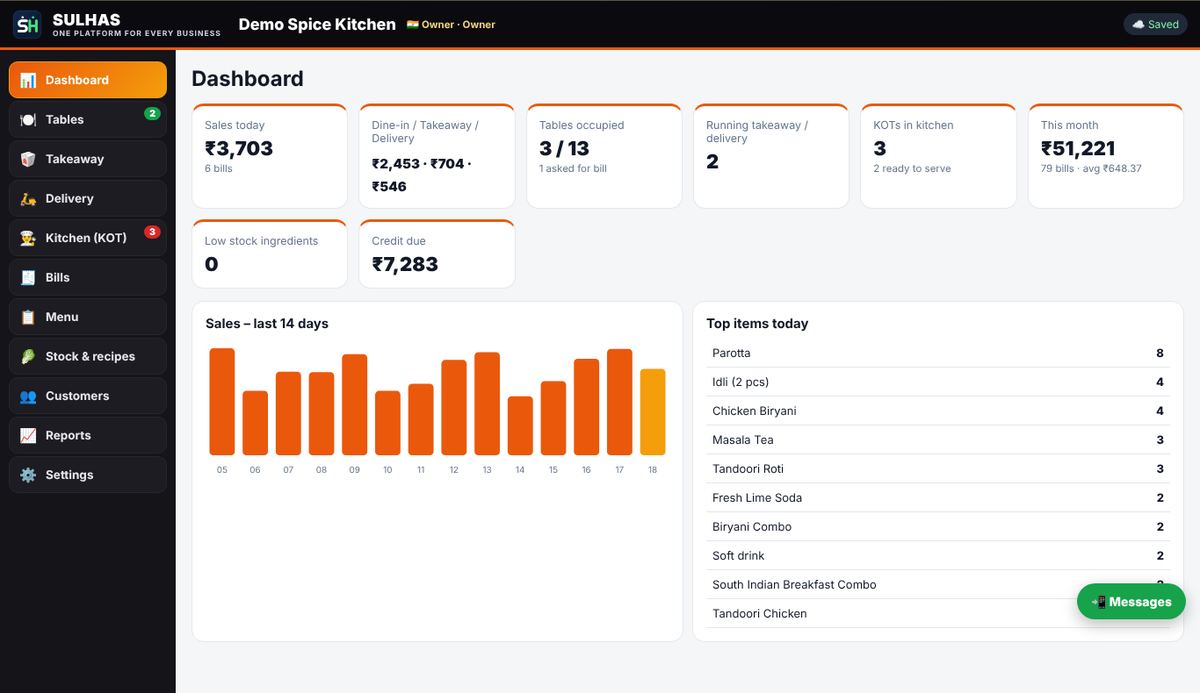Viewport: 1200px width, 693px height.
Task: Click the Tables plate icon
Action: 28,120
